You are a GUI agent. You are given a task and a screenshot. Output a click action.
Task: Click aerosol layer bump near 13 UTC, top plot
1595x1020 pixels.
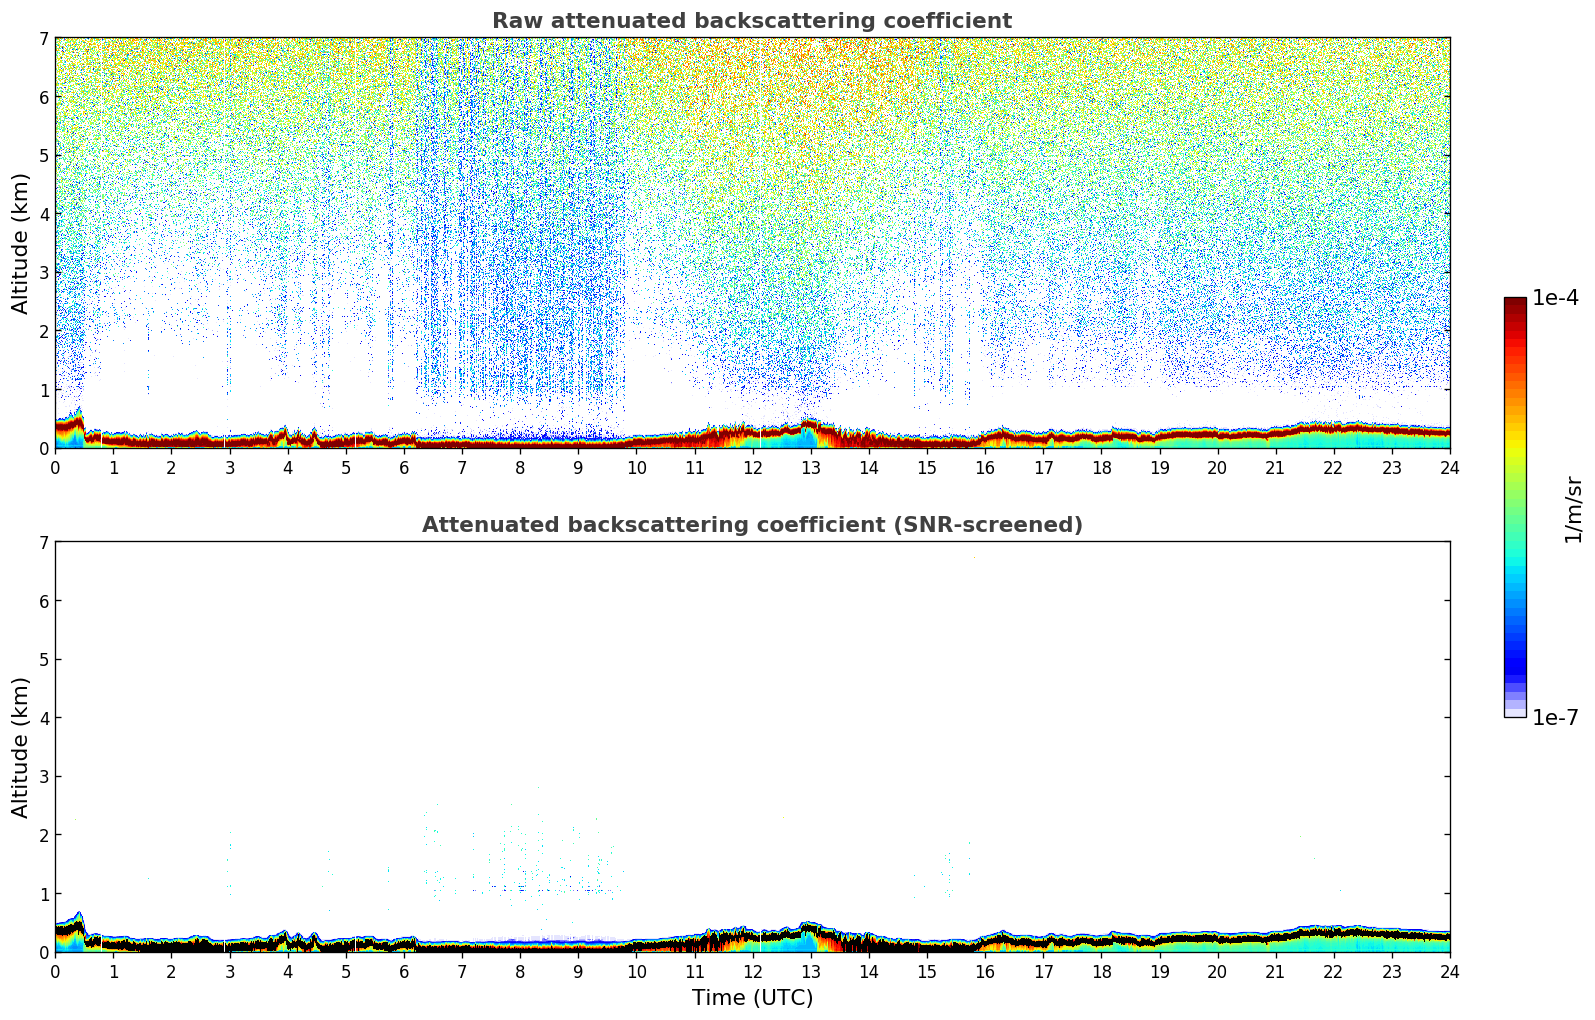(x=810, y=427)
